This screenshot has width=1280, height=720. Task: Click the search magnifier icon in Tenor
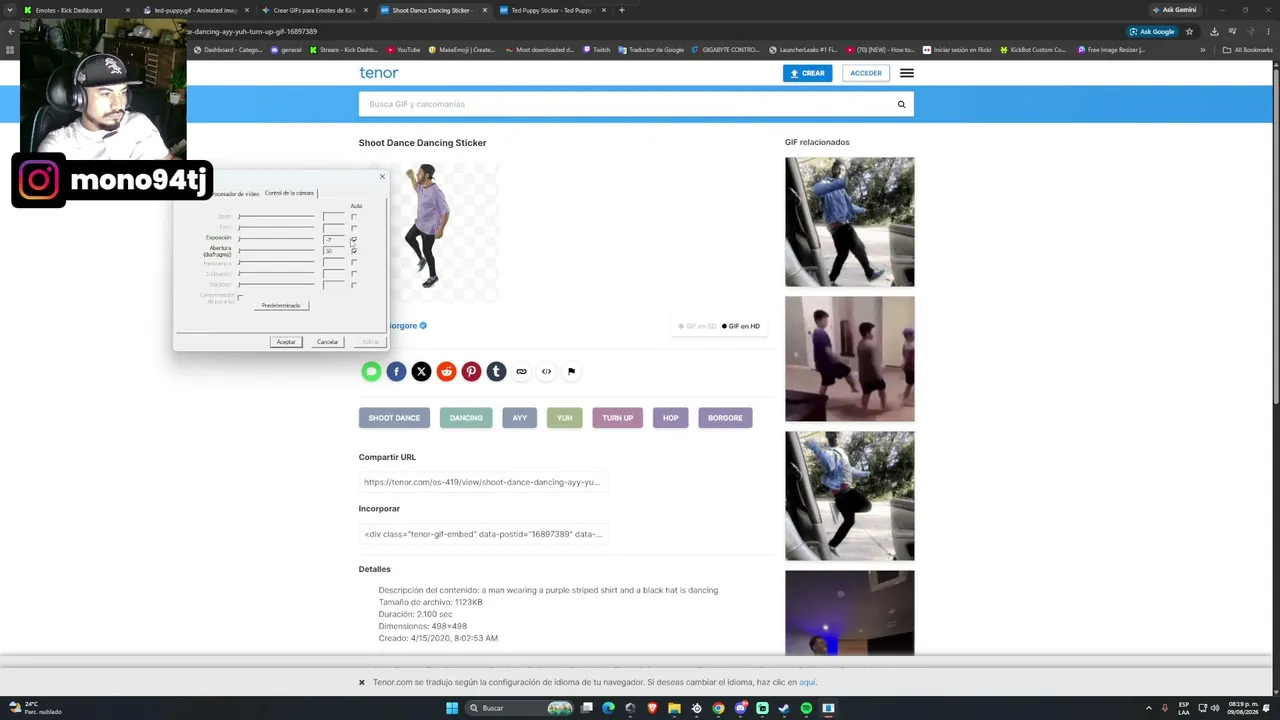tap(901, 104)
